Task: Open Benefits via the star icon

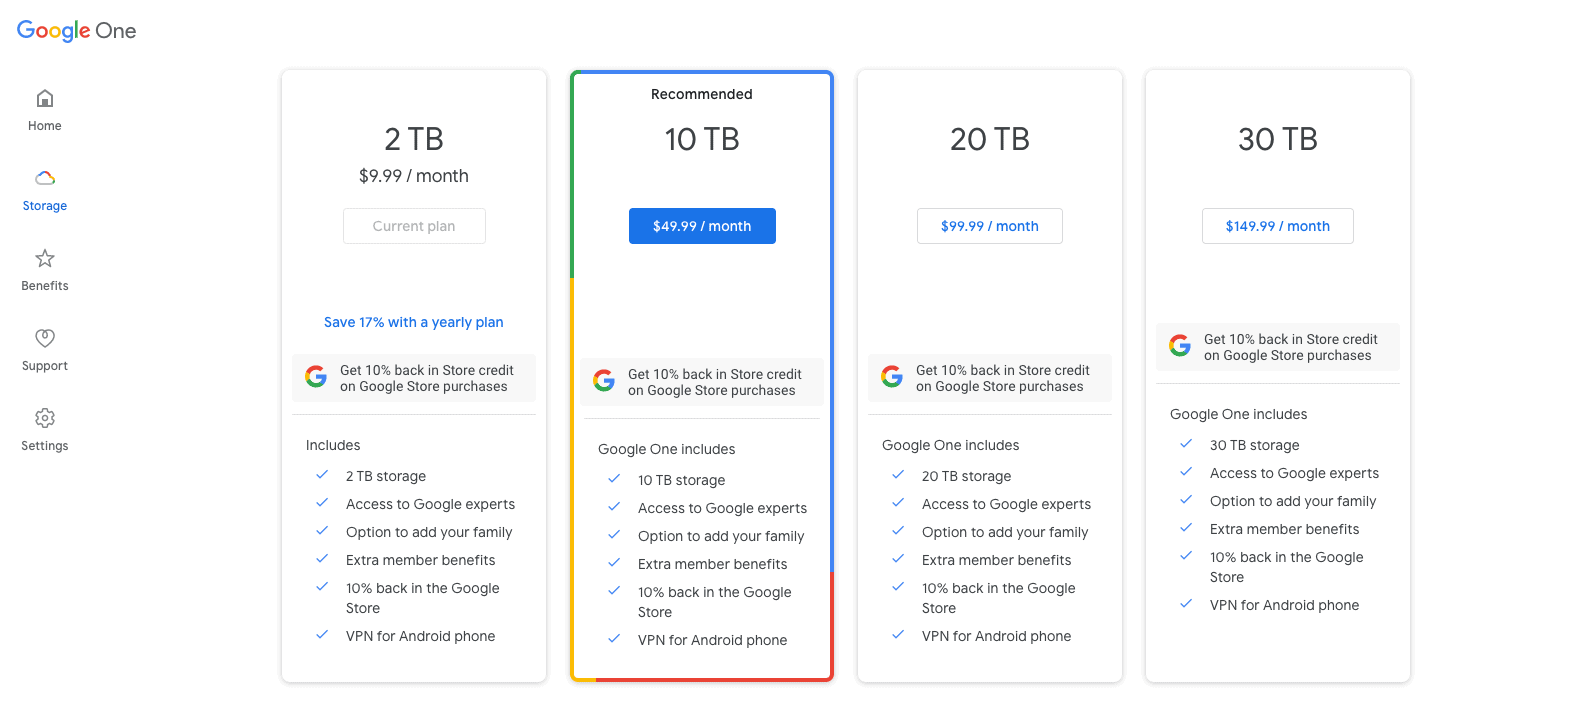Action: pyautogui.click(x=45, y=258)
